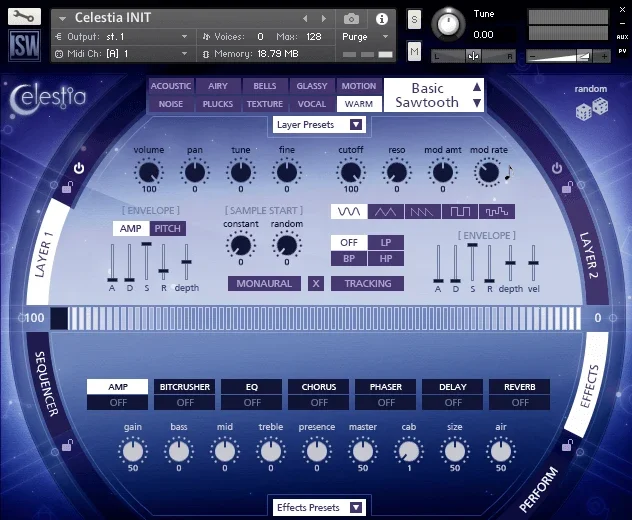The height and width of the screenshot is (520, 632).
Task: Select VOCAL category tab
Action: click(312, 104)
